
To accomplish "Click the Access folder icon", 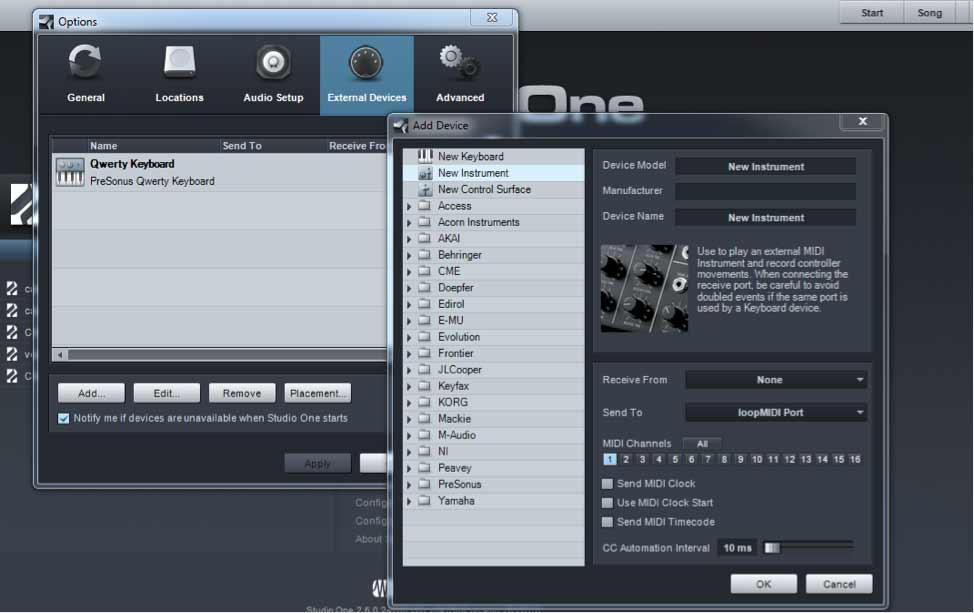I will (x=425, y=205).
